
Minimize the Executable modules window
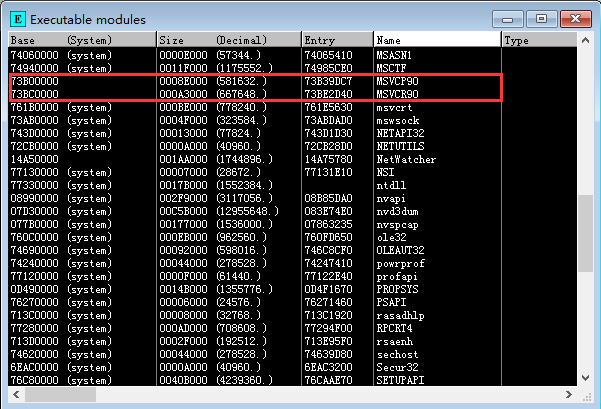[x=507, y=19]
